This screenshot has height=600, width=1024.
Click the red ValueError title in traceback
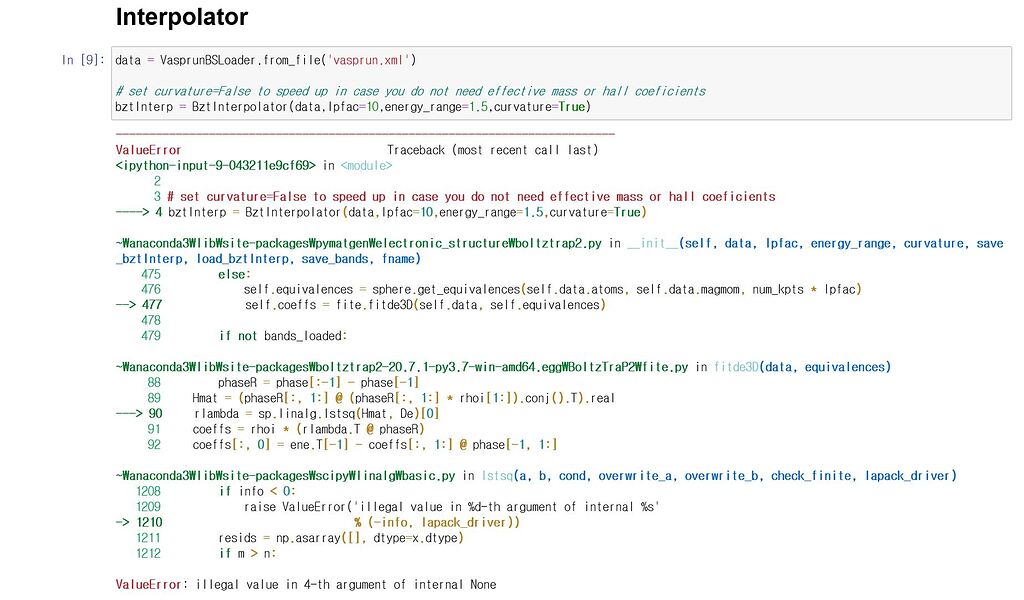point(148,150)
